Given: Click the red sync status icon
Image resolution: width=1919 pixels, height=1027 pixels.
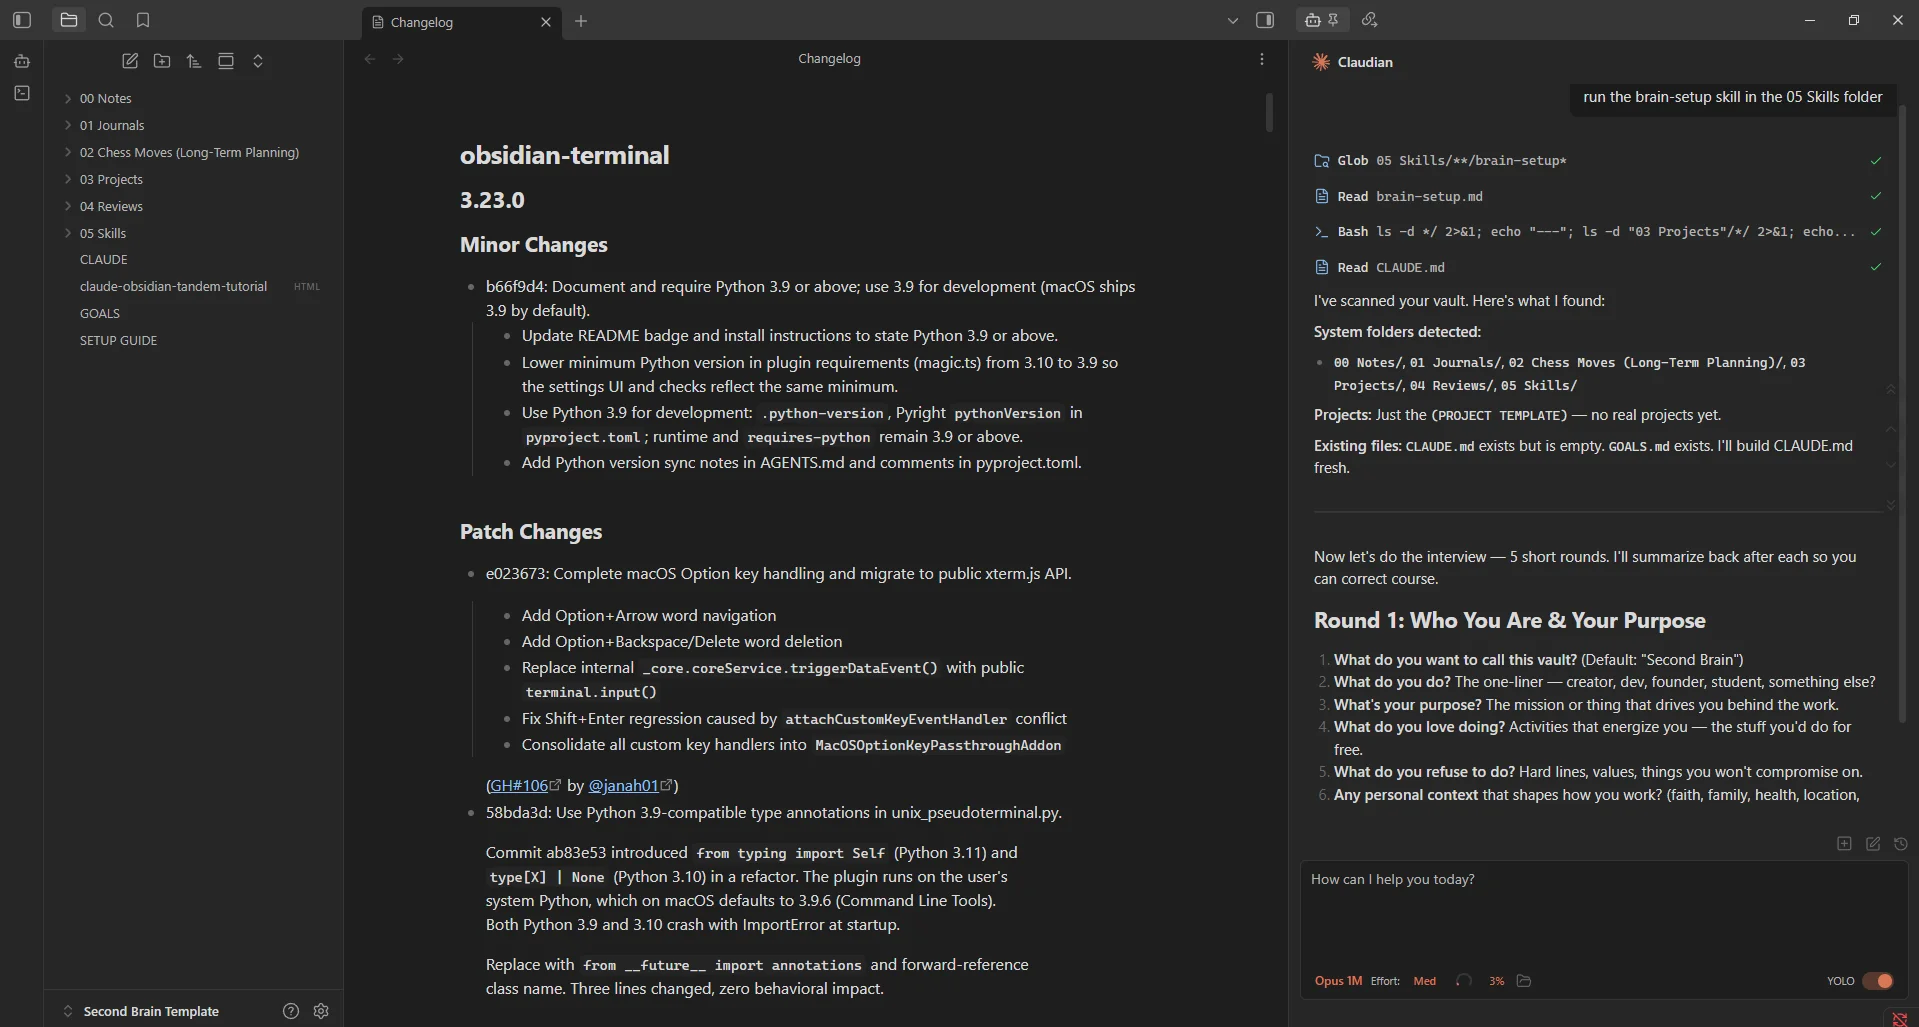Looking at the screenshot, I should (x=1900, y=1019).
